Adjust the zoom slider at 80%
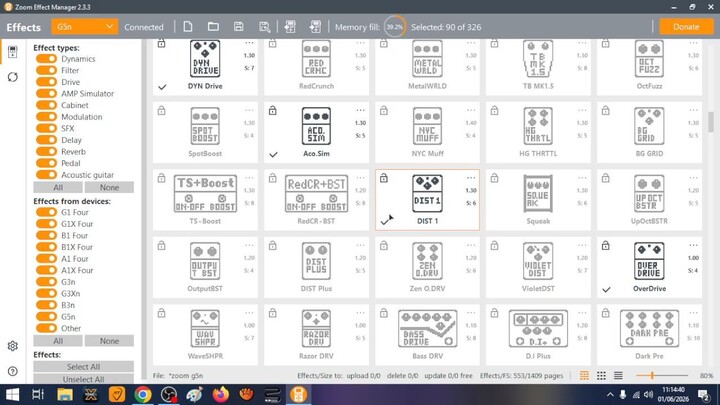This screenshot has height=405, width=720. (652, 376)
